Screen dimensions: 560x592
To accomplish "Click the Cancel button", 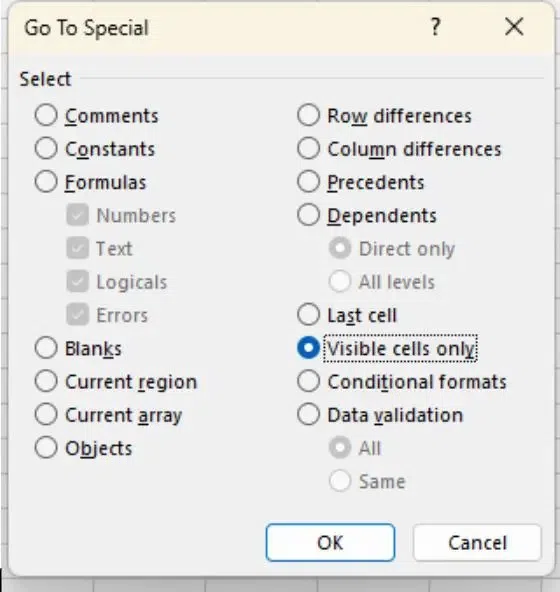I will pos(477,543).
